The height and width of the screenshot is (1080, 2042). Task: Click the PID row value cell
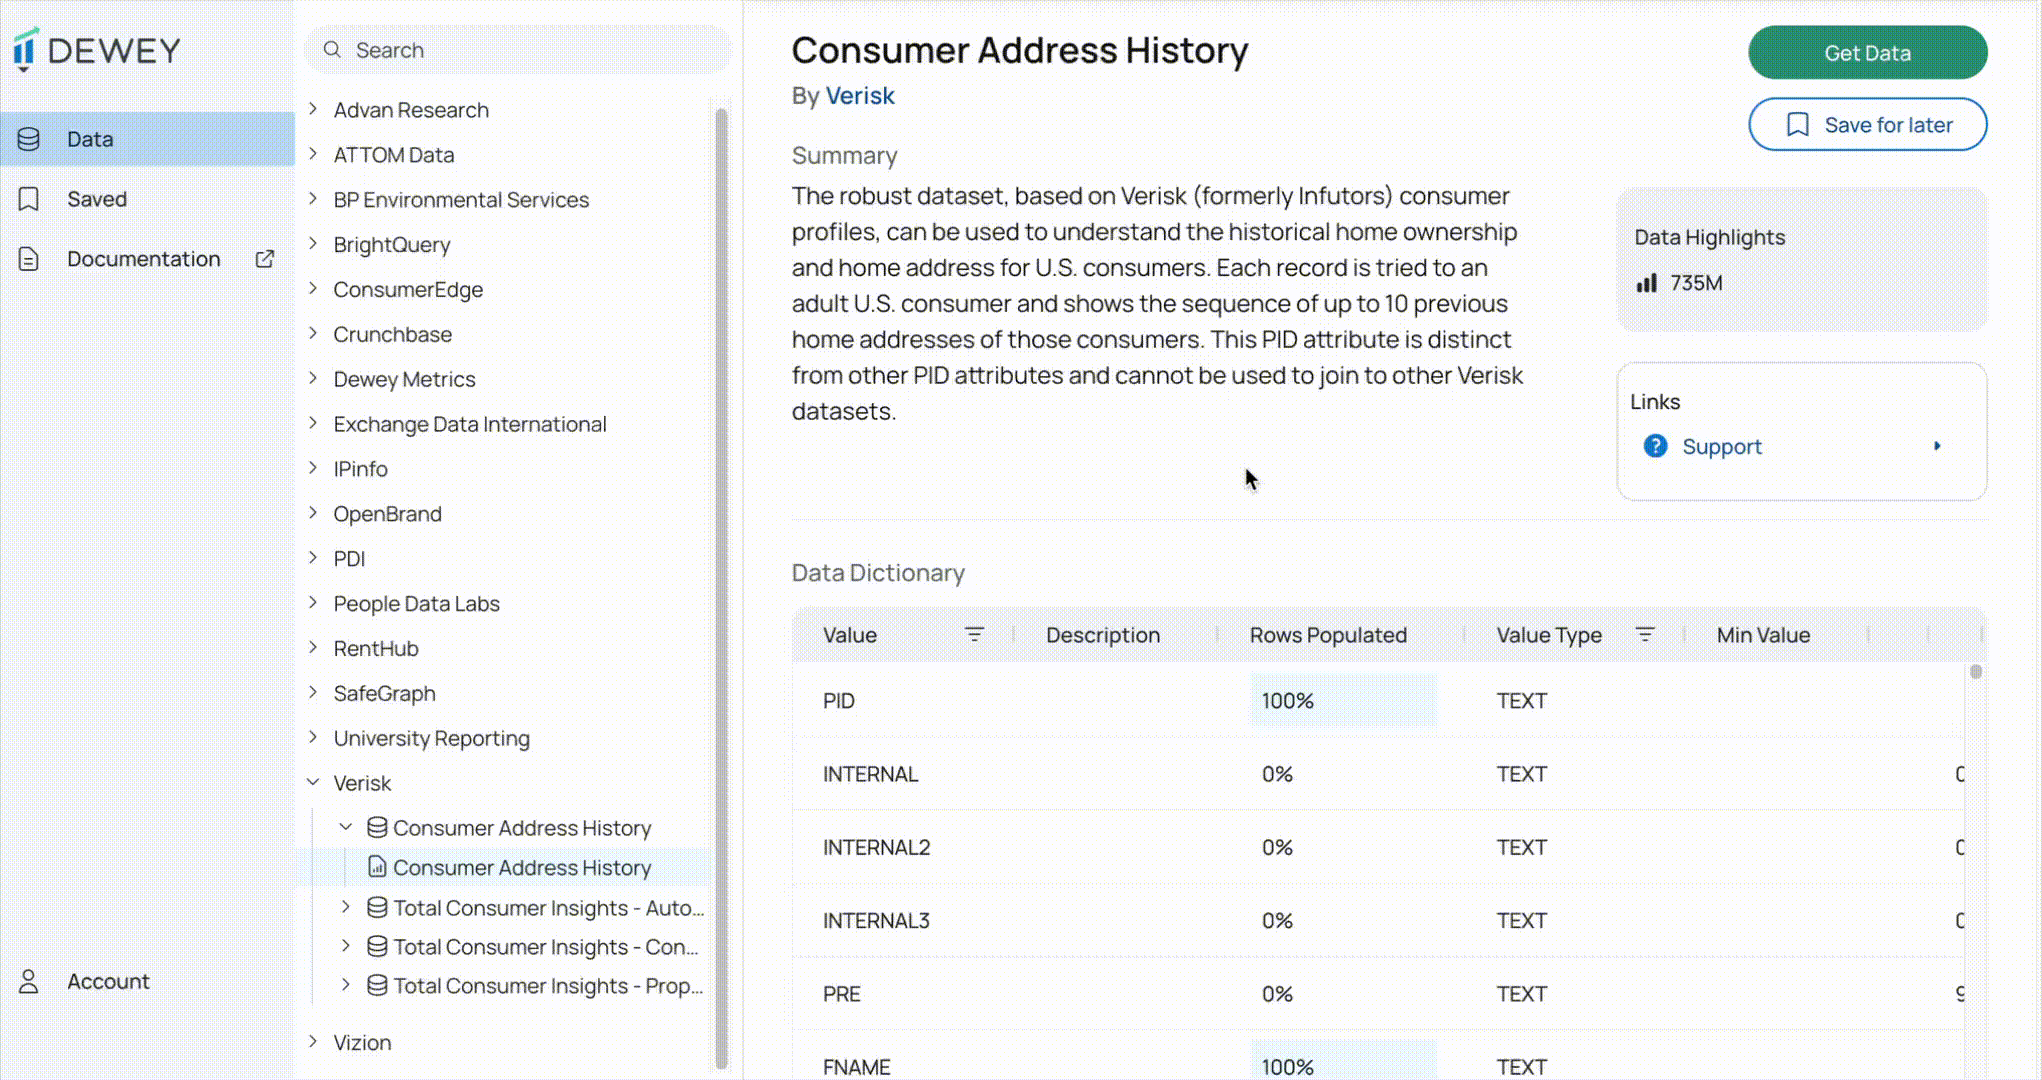pyautogui.click(x=839, y=701)
